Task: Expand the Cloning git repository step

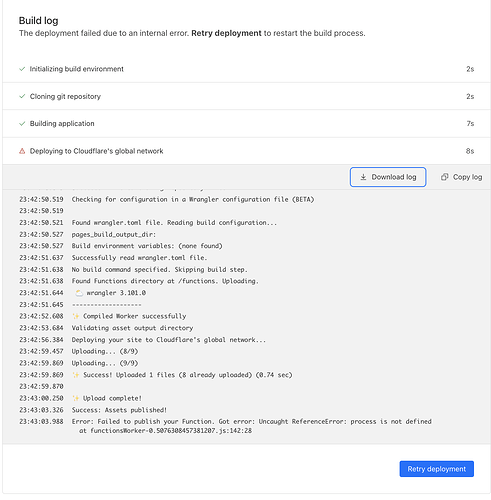Action: [246, 96]
